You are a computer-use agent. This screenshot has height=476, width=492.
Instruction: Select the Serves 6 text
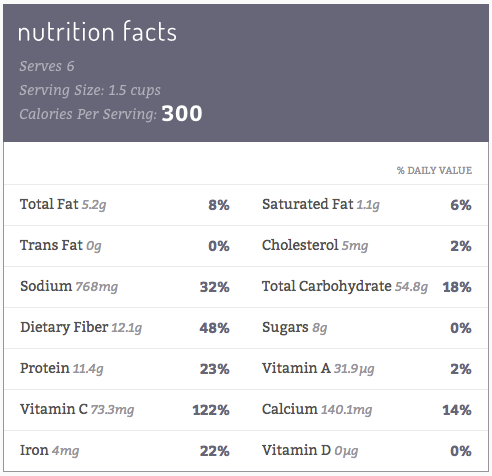47,66
